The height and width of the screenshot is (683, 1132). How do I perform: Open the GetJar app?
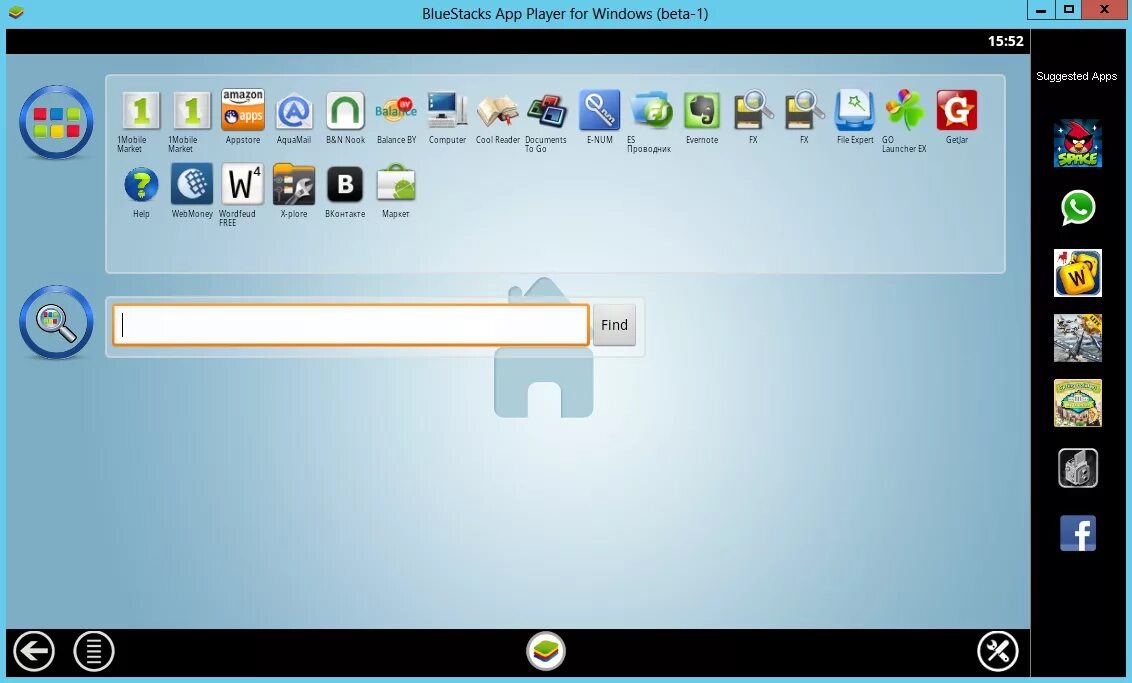click(957, 110)
